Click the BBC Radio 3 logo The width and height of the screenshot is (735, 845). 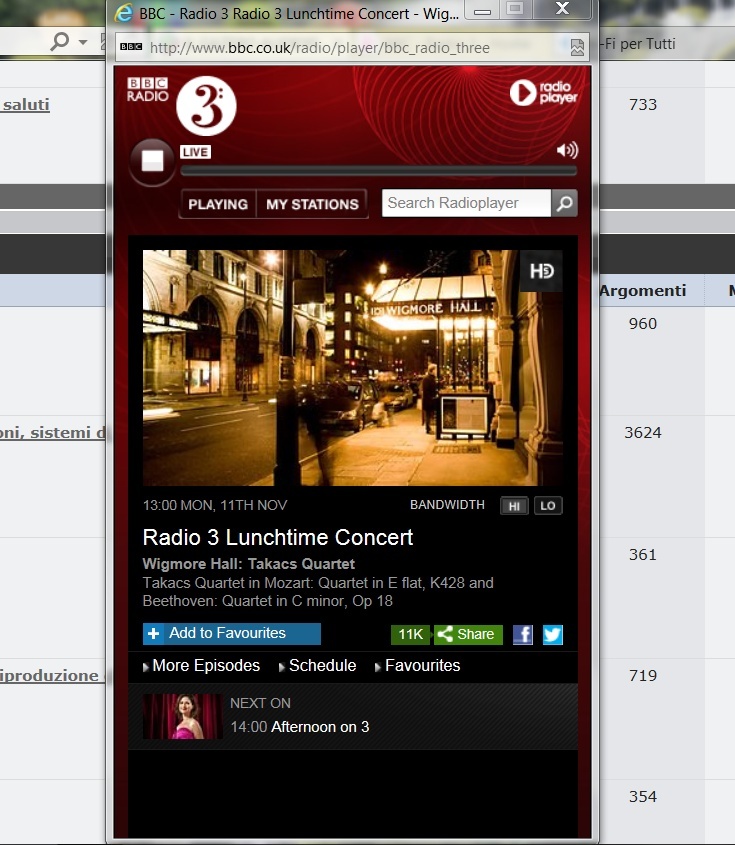182,105
